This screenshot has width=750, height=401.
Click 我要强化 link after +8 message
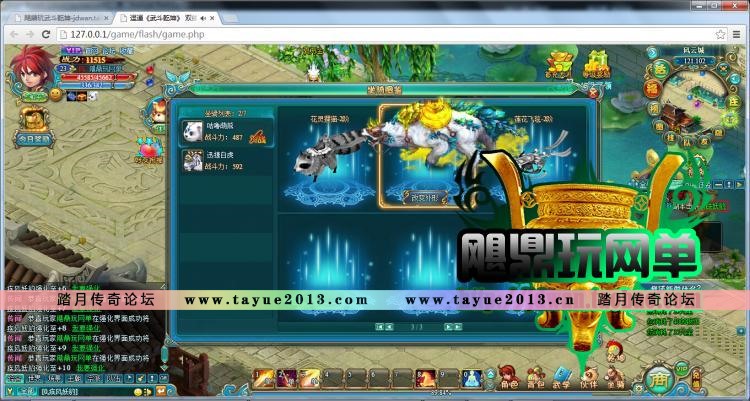pos(86,328)
